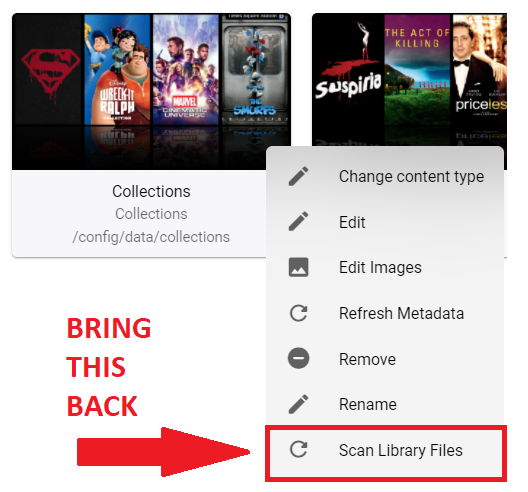
Task: Click the pencil icon beside Change content type
Action: 298,176
